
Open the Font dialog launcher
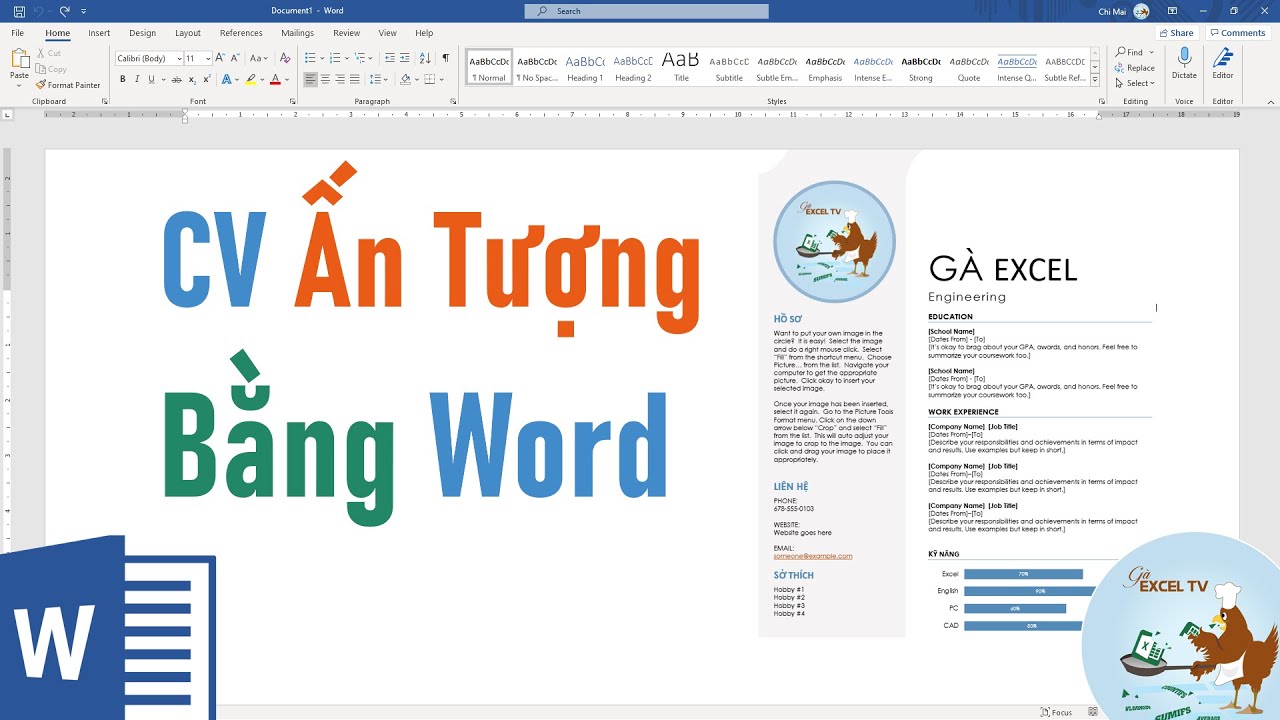coord(293,101)
